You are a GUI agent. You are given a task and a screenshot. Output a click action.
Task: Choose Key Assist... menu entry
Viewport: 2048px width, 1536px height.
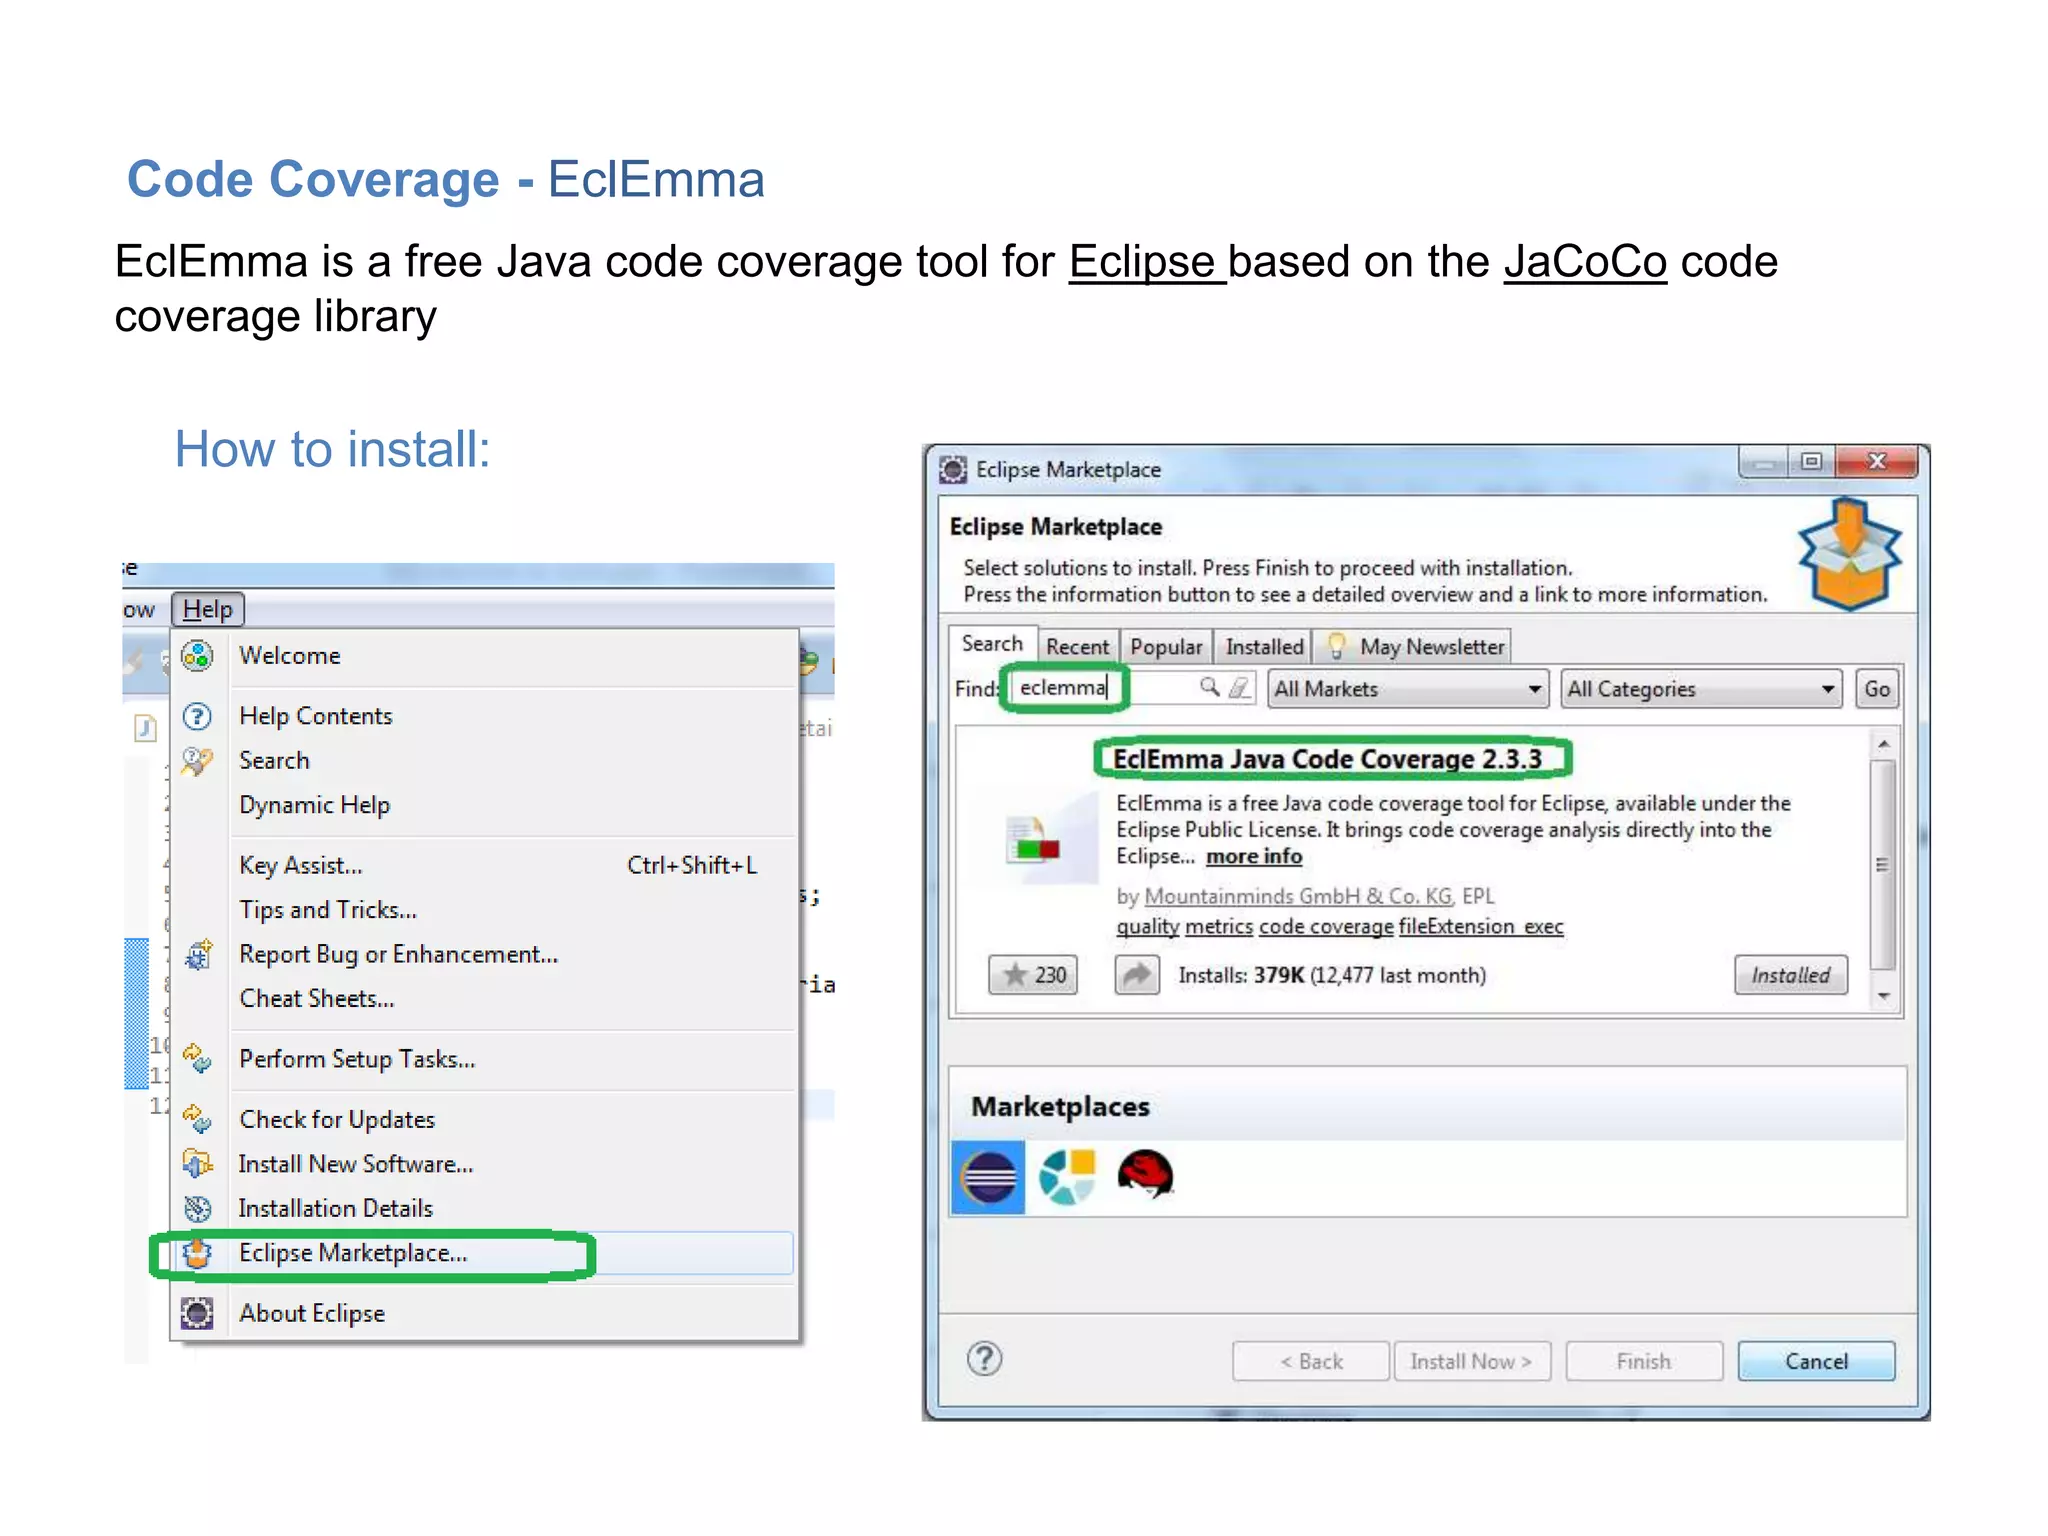[x=485, y=865]
